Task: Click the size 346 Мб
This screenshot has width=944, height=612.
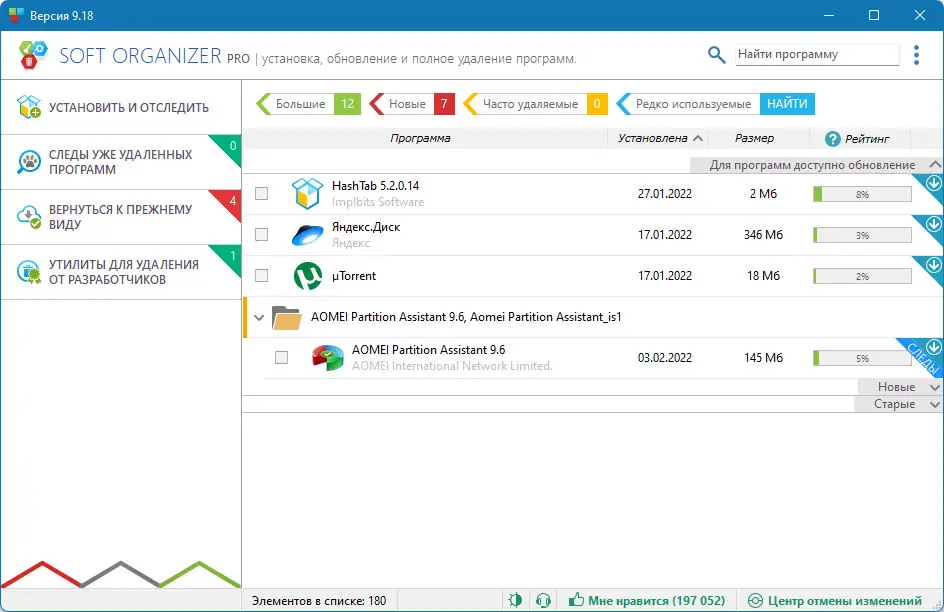Action: (763, 235)
